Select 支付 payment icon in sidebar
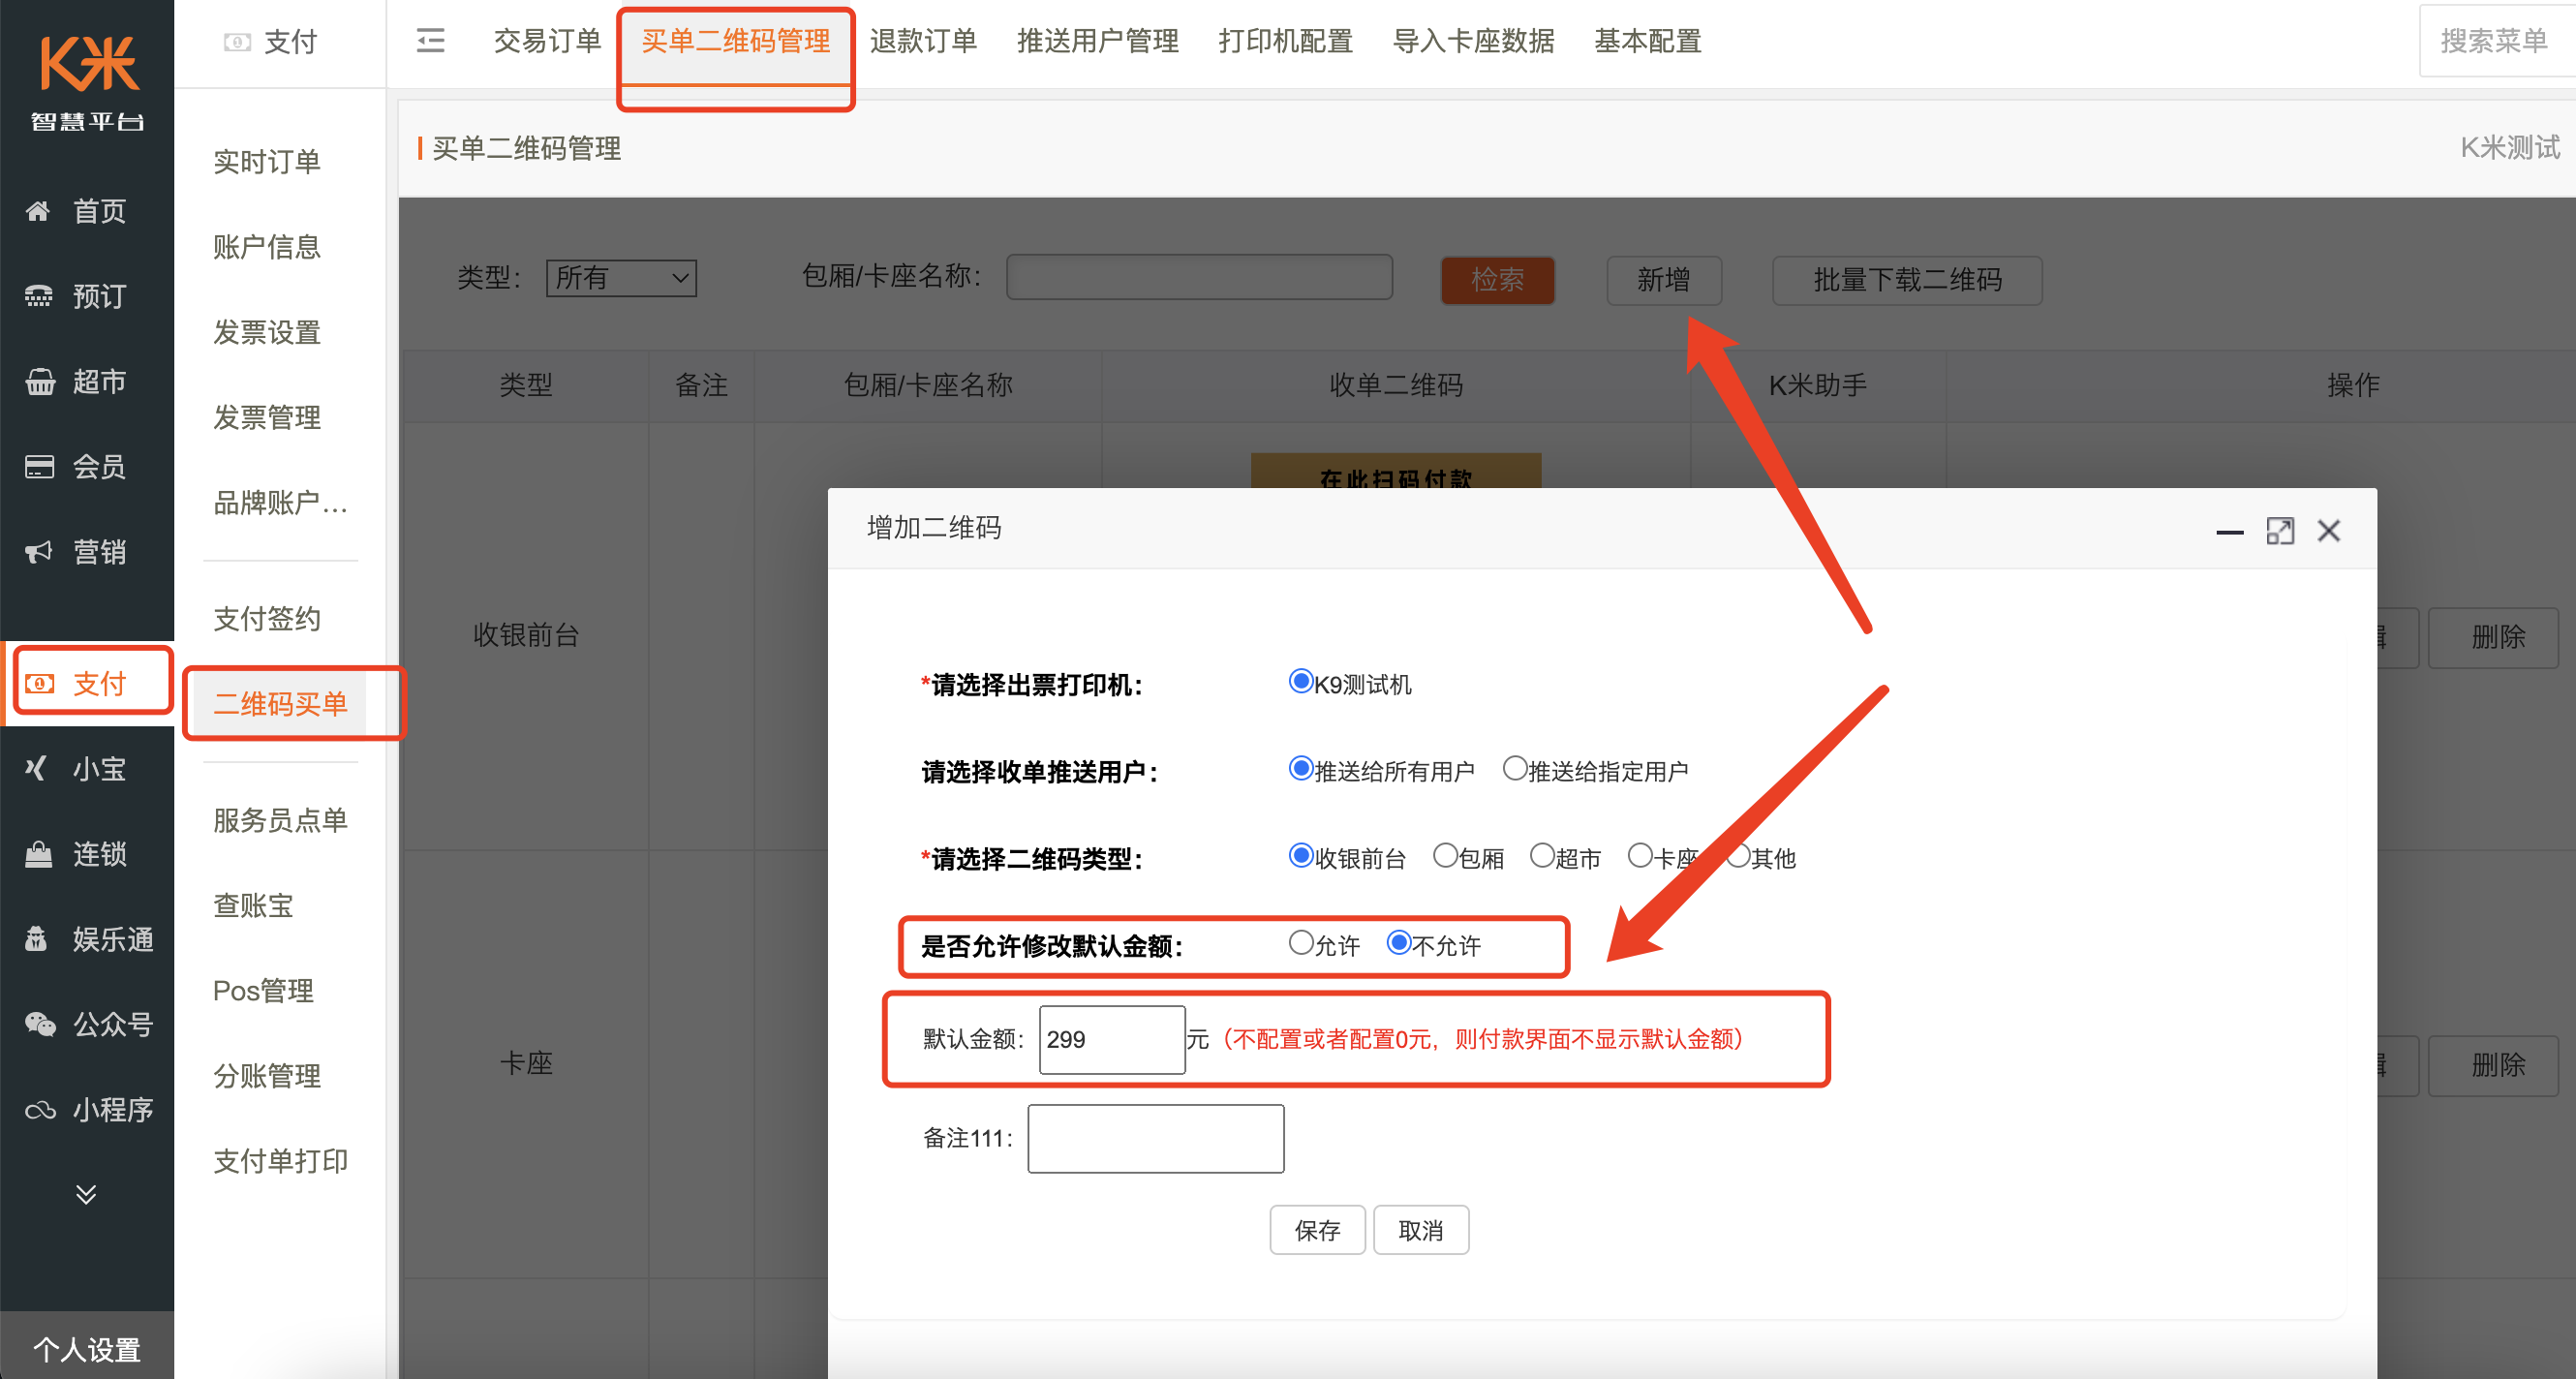The image size is (2576, 1379). click(x=39, y=684)
